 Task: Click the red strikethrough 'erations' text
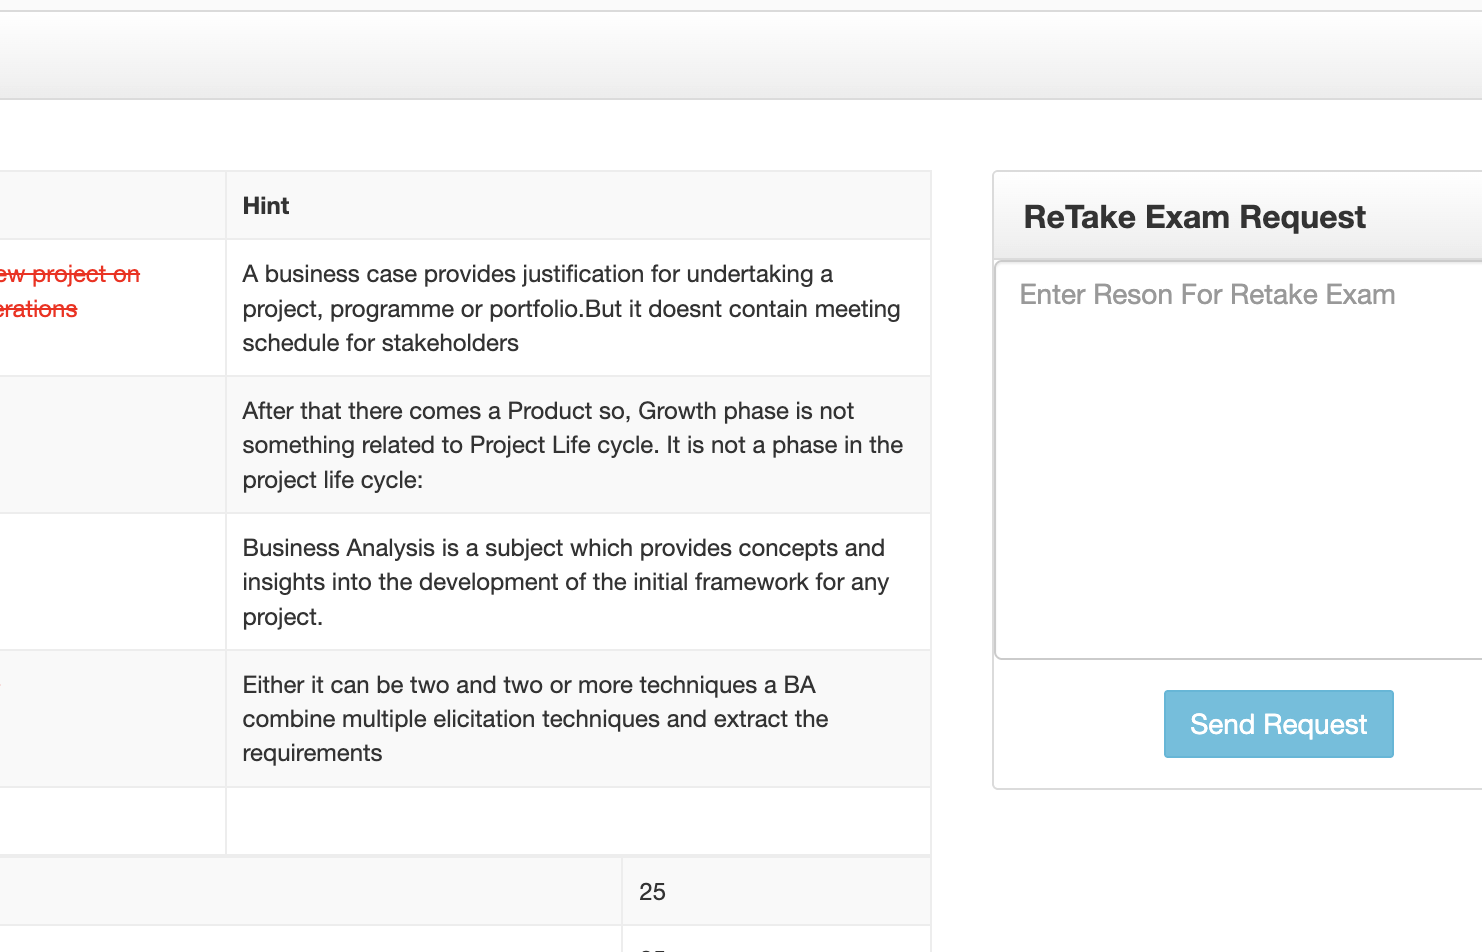pos(38,309)
